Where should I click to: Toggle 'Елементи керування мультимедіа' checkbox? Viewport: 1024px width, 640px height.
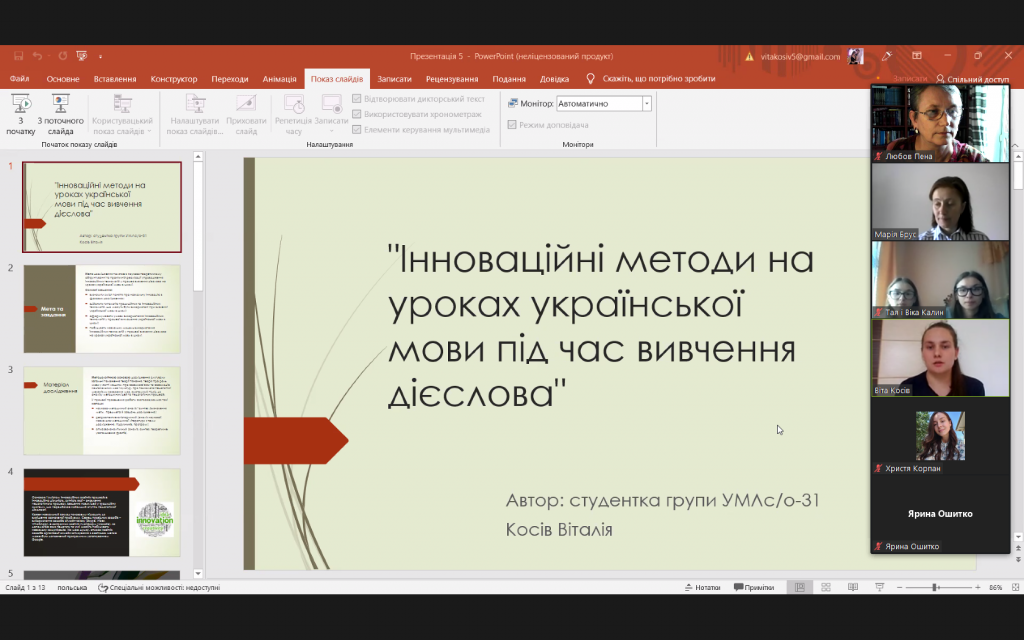pyautogui.click(x=357, y=129)
